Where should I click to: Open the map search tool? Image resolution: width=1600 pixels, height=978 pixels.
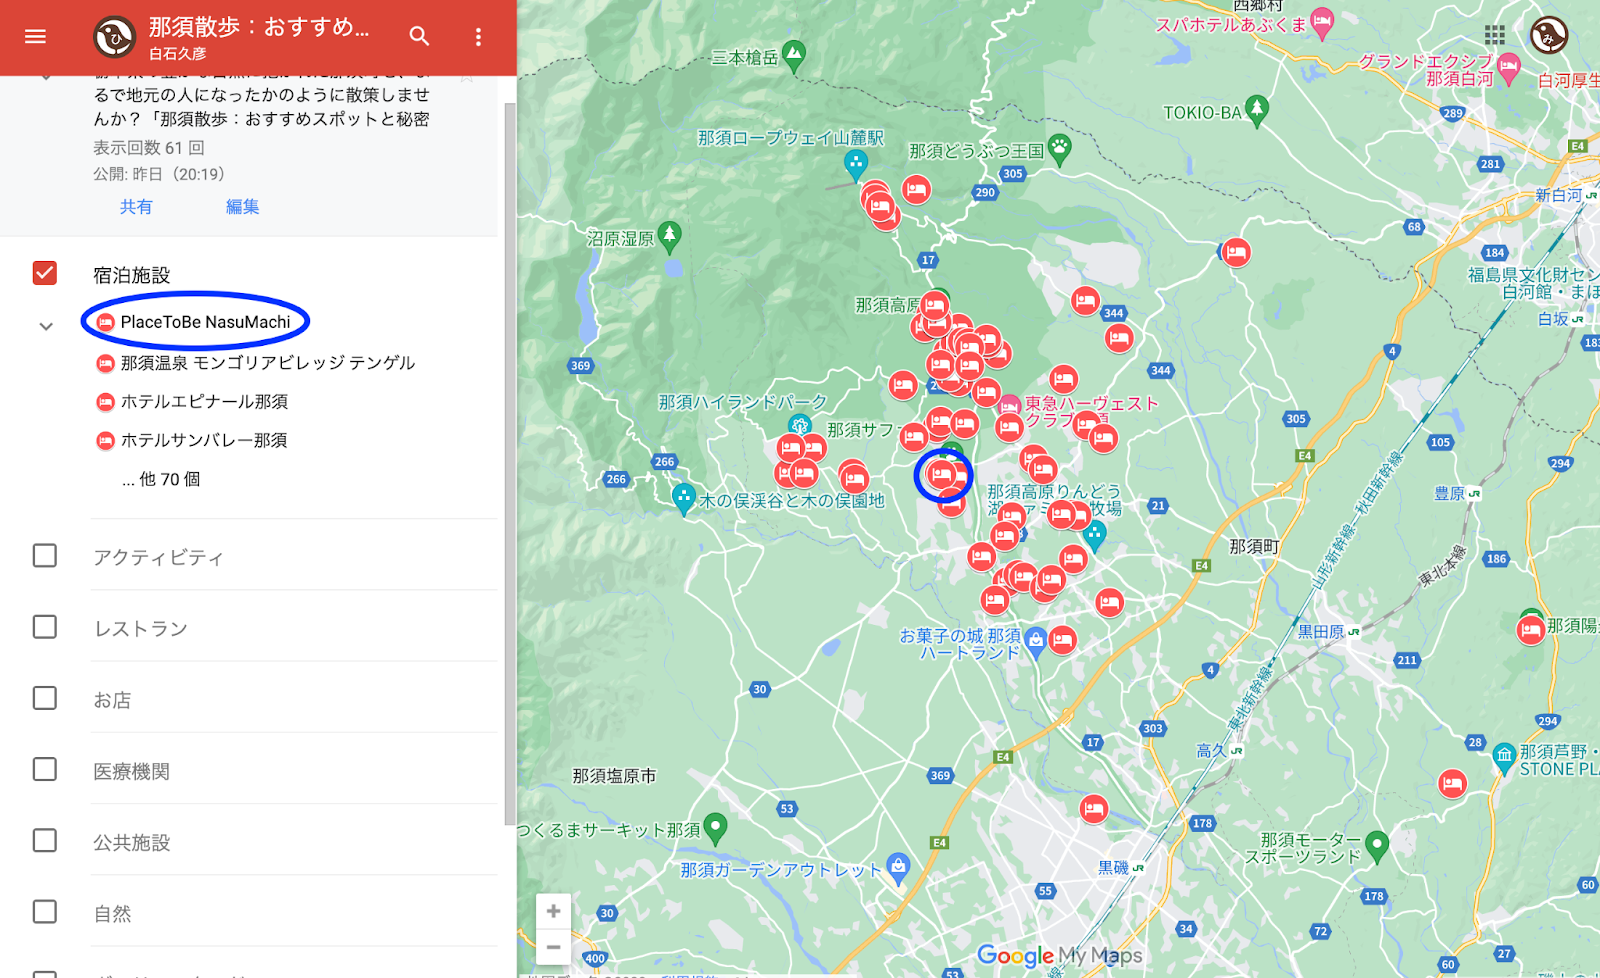click(x=419, y=37)
